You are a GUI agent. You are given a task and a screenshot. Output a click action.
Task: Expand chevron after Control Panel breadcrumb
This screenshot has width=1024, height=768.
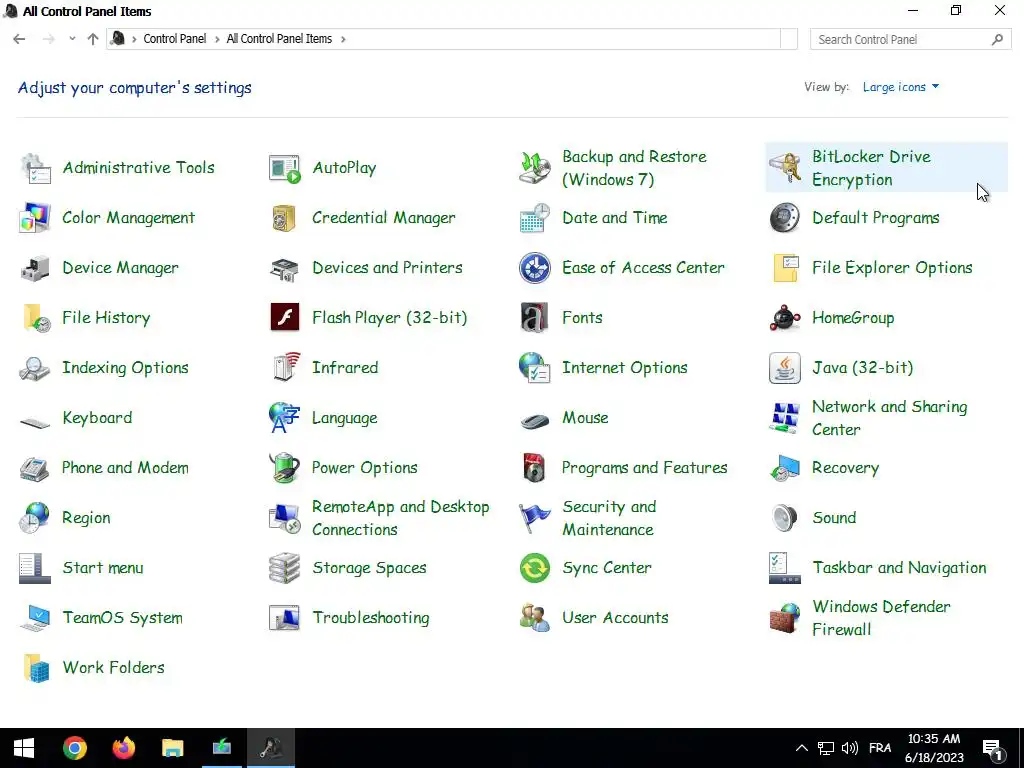click(217, 39)
